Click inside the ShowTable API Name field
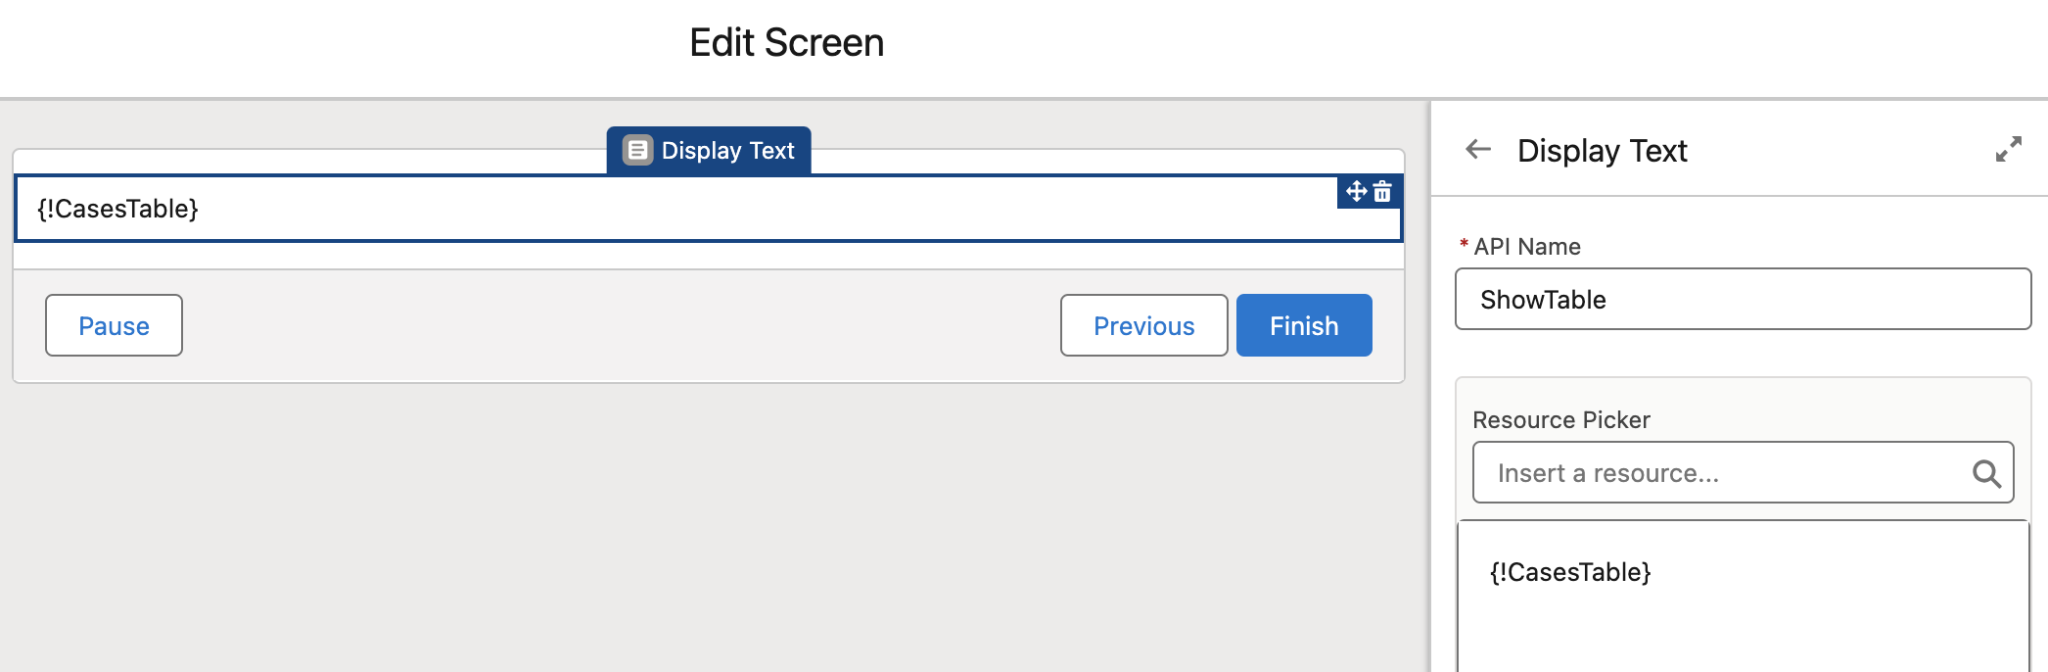 coord(1742,299)
